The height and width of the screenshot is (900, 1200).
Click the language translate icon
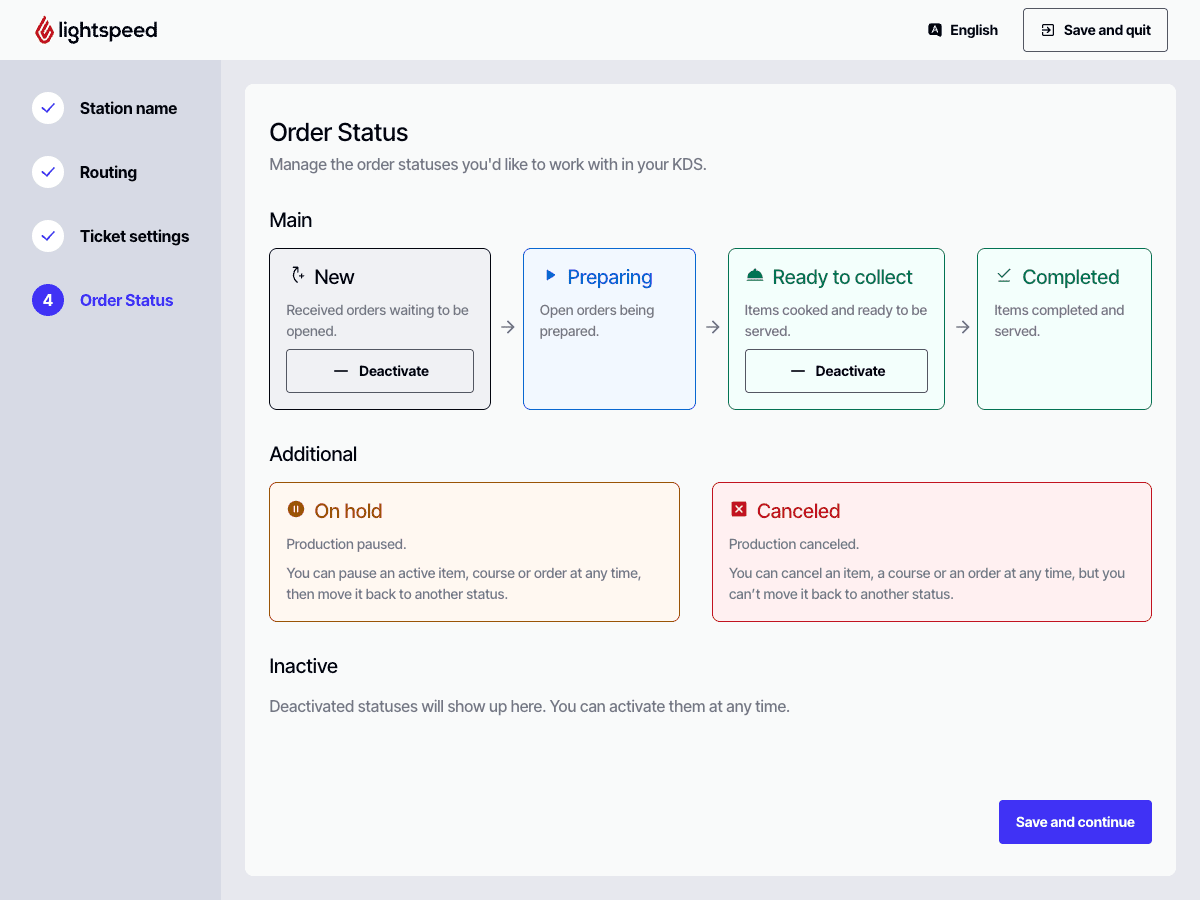(935, 30)
